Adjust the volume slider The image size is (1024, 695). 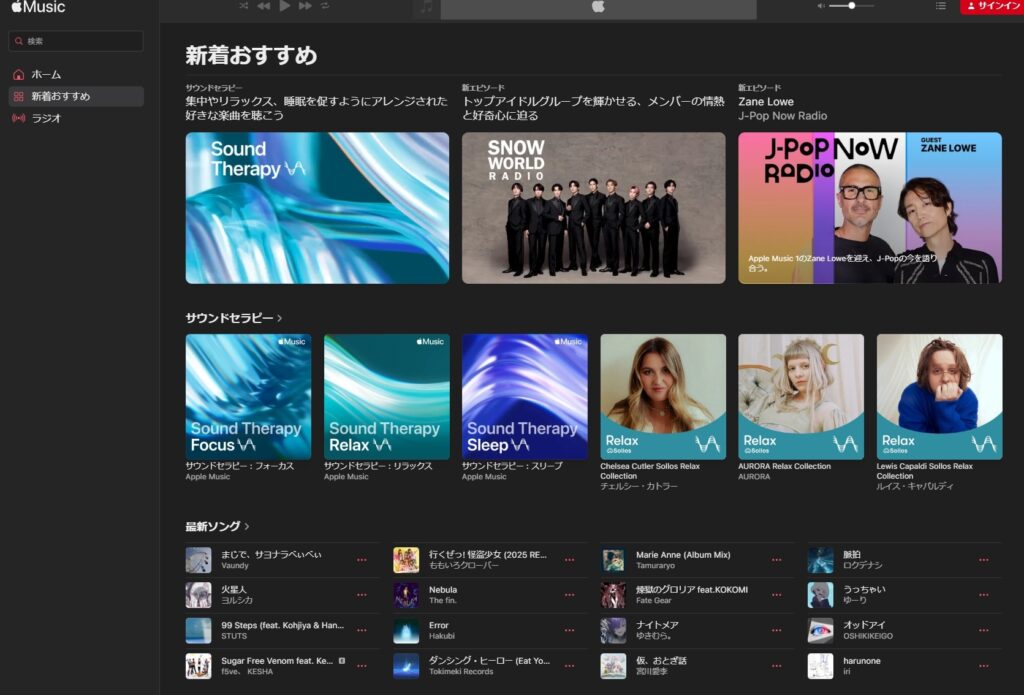point(852,6)
